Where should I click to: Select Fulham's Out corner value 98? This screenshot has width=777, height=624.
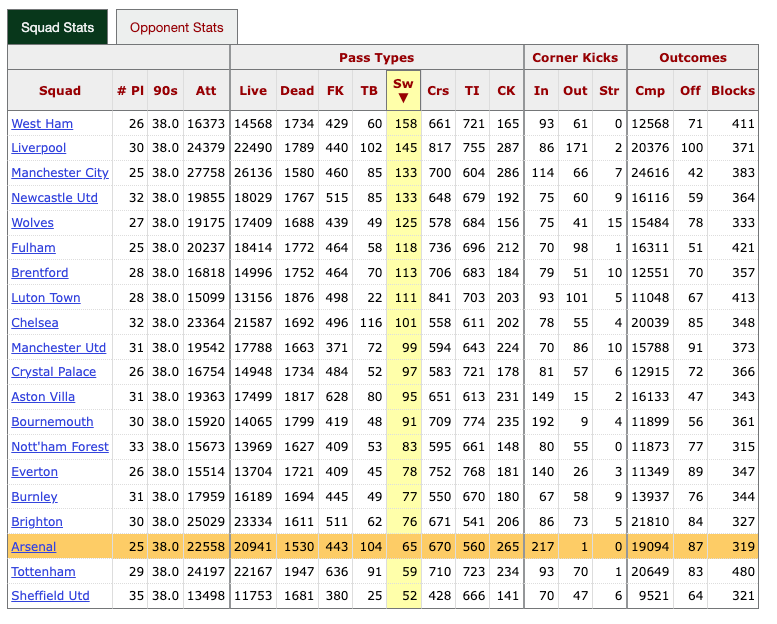tap(580, 248)
